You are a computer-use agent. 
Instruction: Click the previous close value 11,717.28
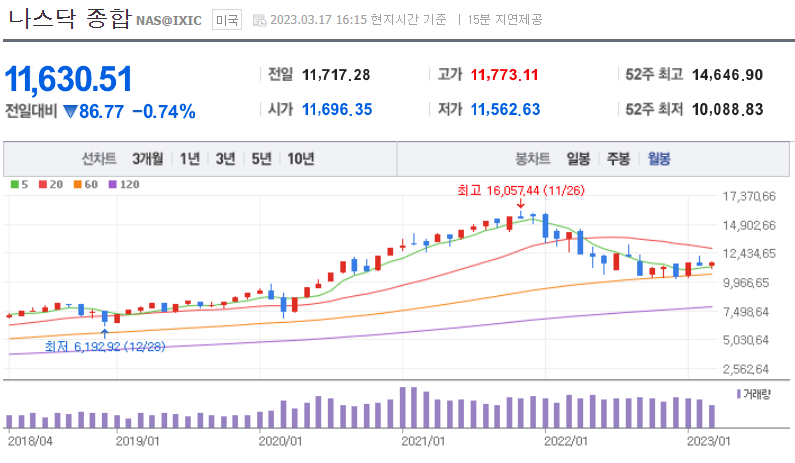coord(336,75)
